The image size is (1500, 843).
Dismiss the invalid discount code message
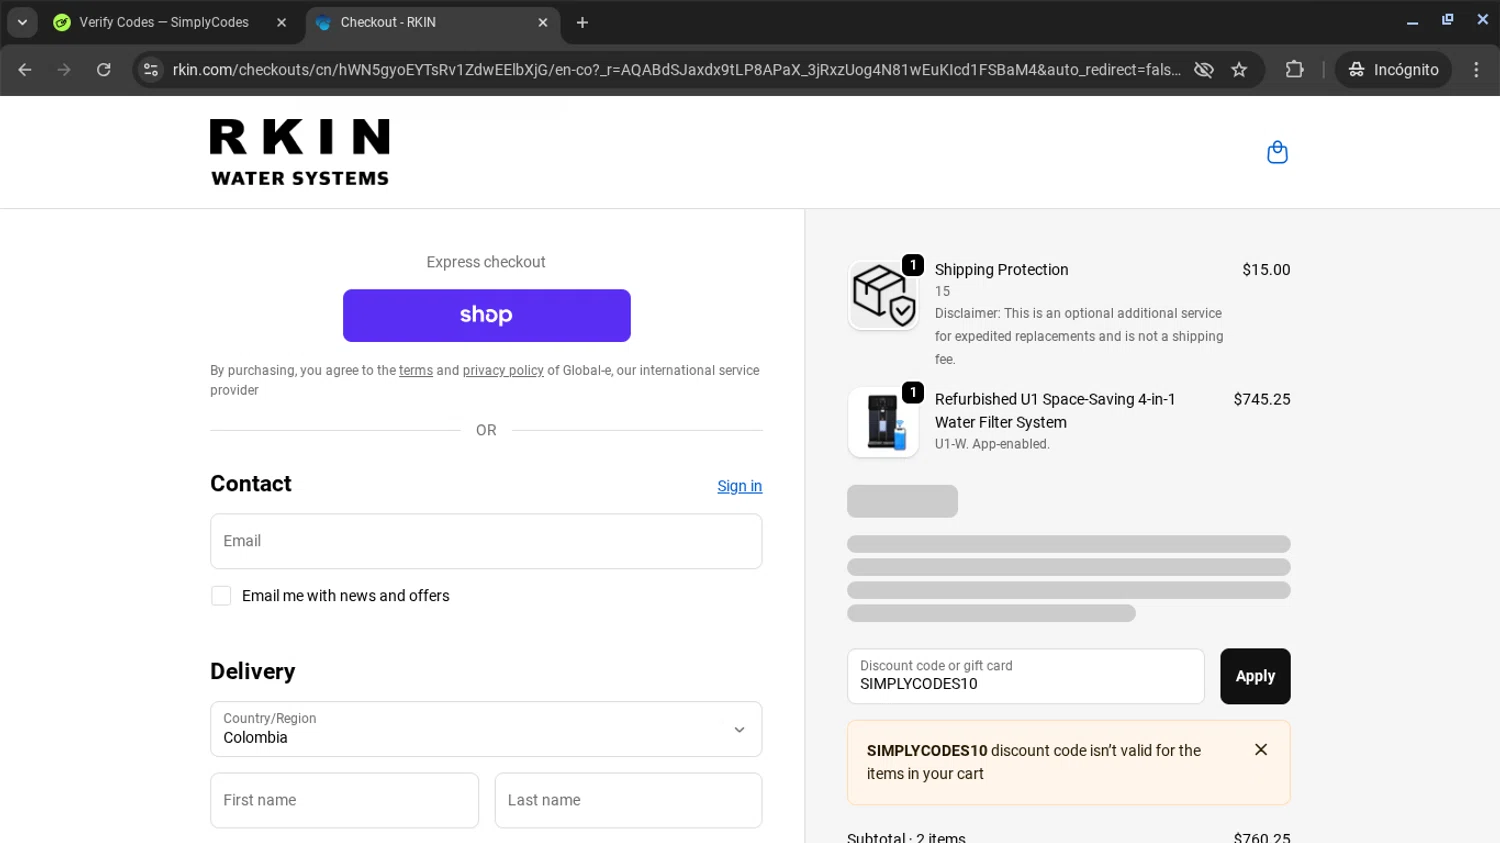coord(1261,750)
